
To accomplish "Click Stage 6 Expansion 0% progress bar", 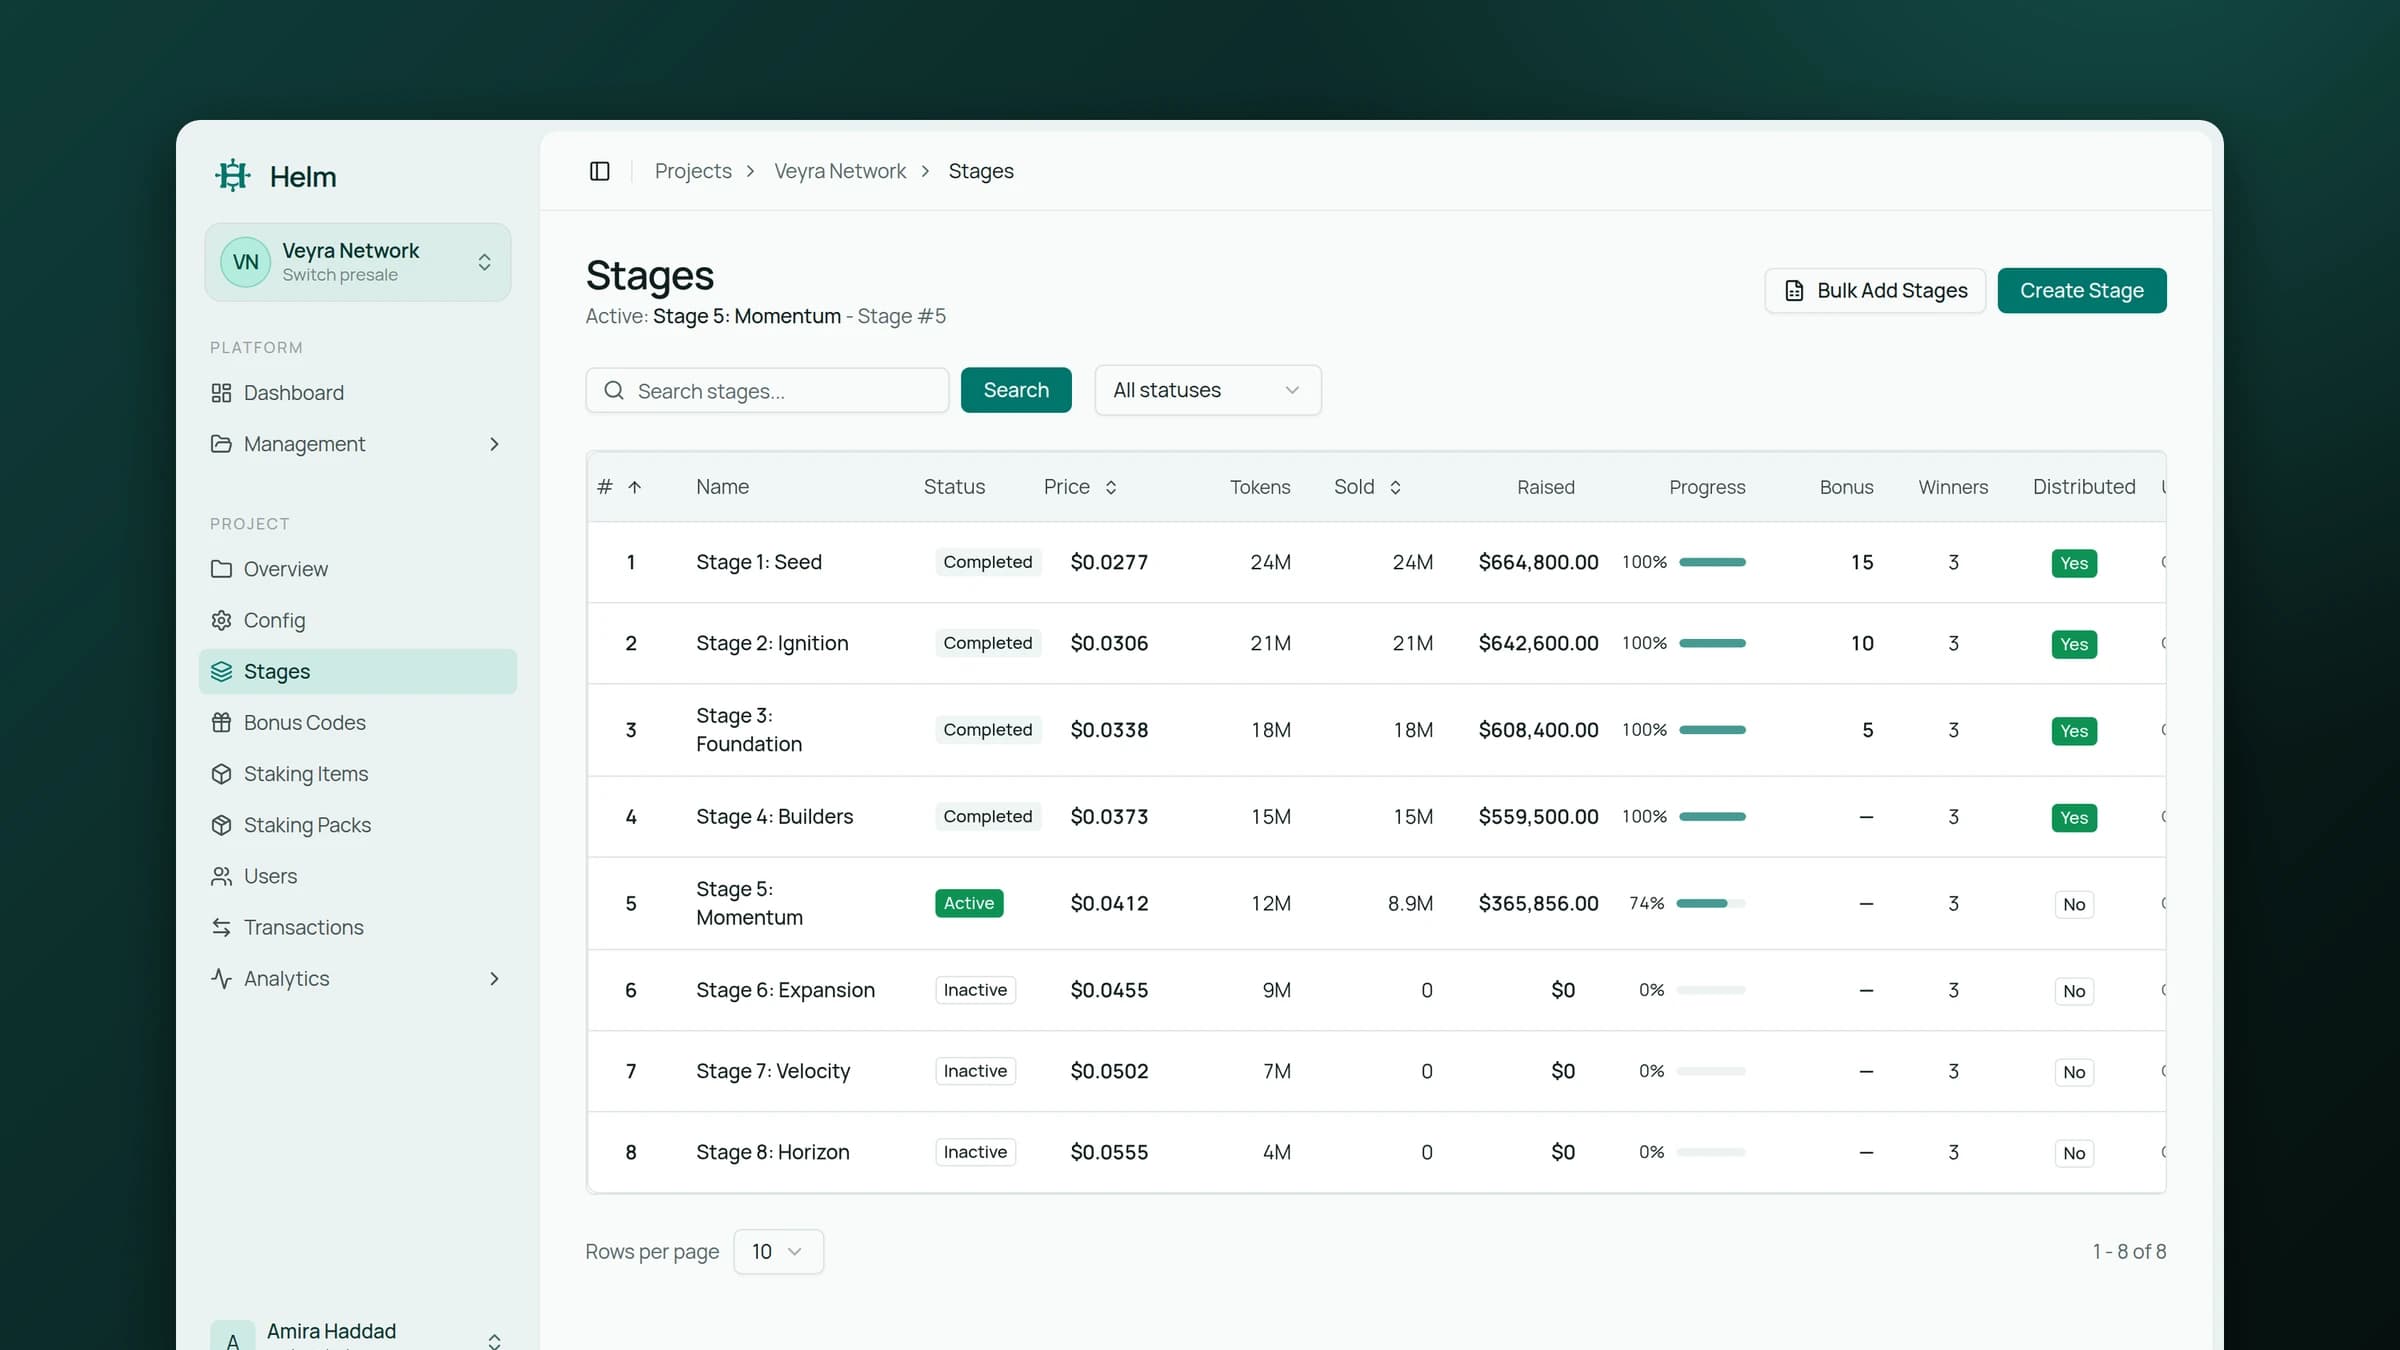I will [x=1711, y=990].
